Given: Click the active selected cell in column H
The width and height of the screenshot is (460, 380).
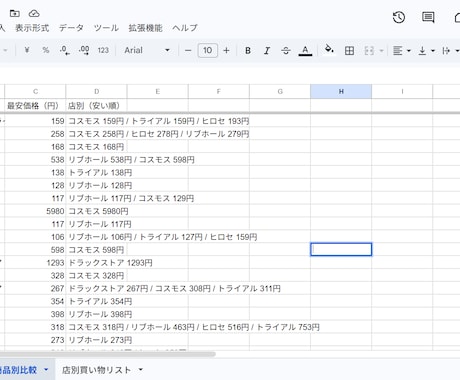Looking at the screenshot, I should click(x=341, y=250).
